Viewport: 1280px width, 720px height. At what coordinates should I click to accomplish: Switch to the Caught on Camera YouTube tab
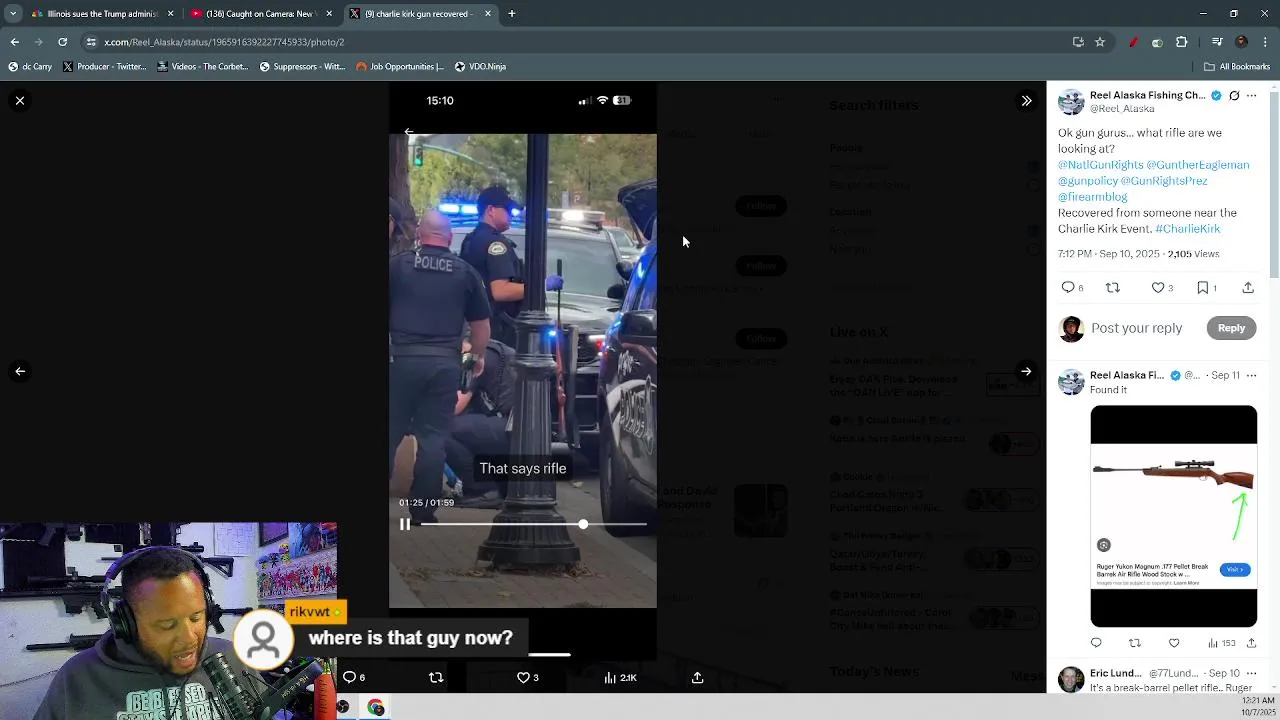click(262, 14)
